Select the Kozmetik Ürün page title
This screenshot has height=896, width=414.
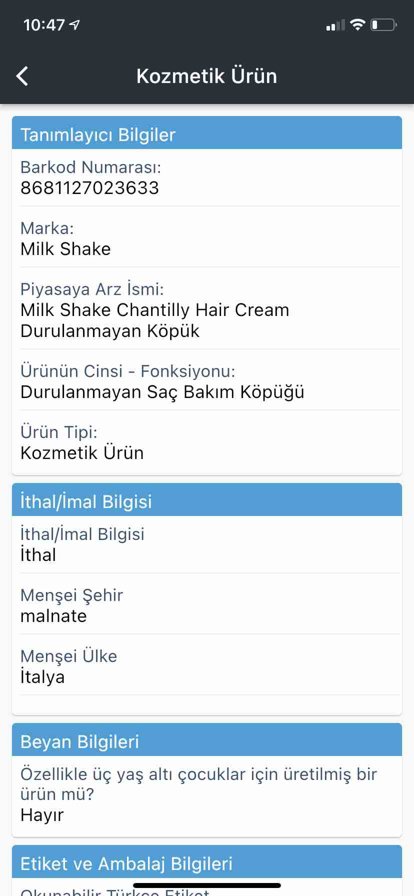206,76
